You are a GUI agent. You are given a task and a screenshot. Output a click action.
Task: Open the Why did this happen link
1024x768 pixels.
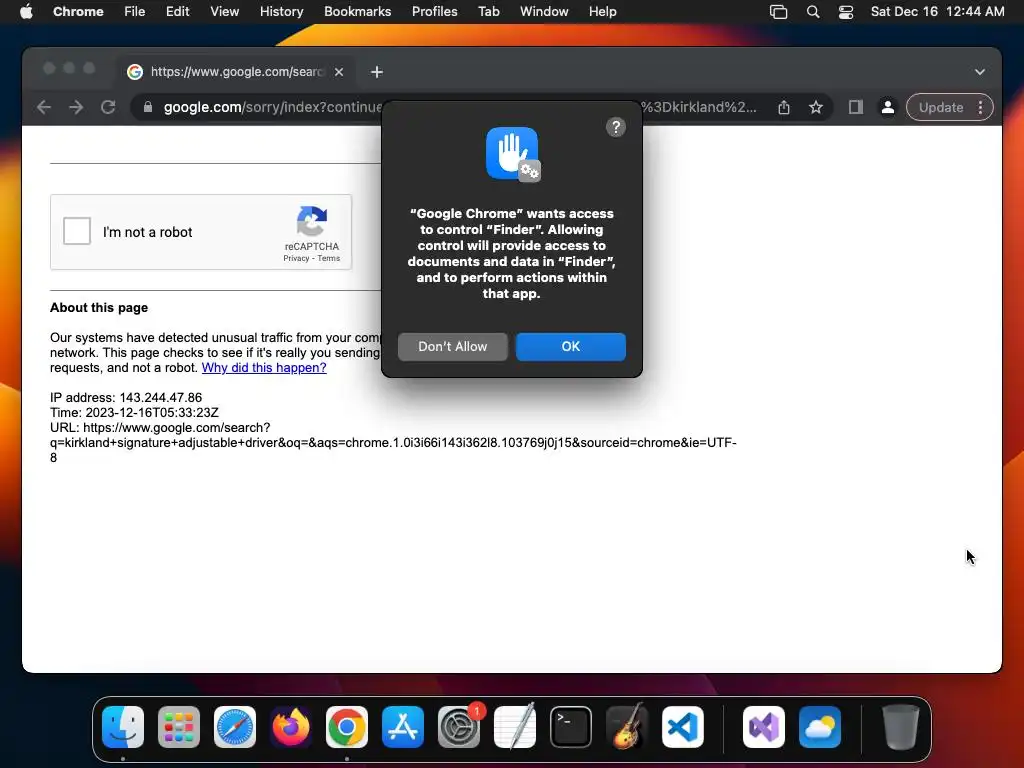coord(264,368)
